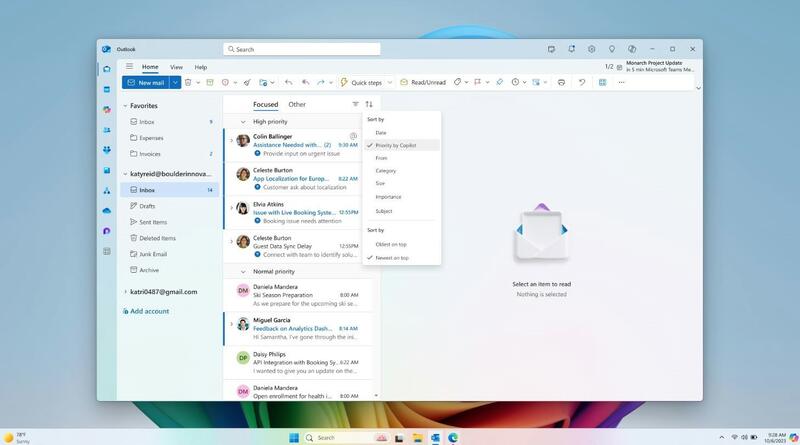Click the Undo icon in the ribbon
This screenshot has height=445, width=800.
pyautogui.click(x=582, y=82)
